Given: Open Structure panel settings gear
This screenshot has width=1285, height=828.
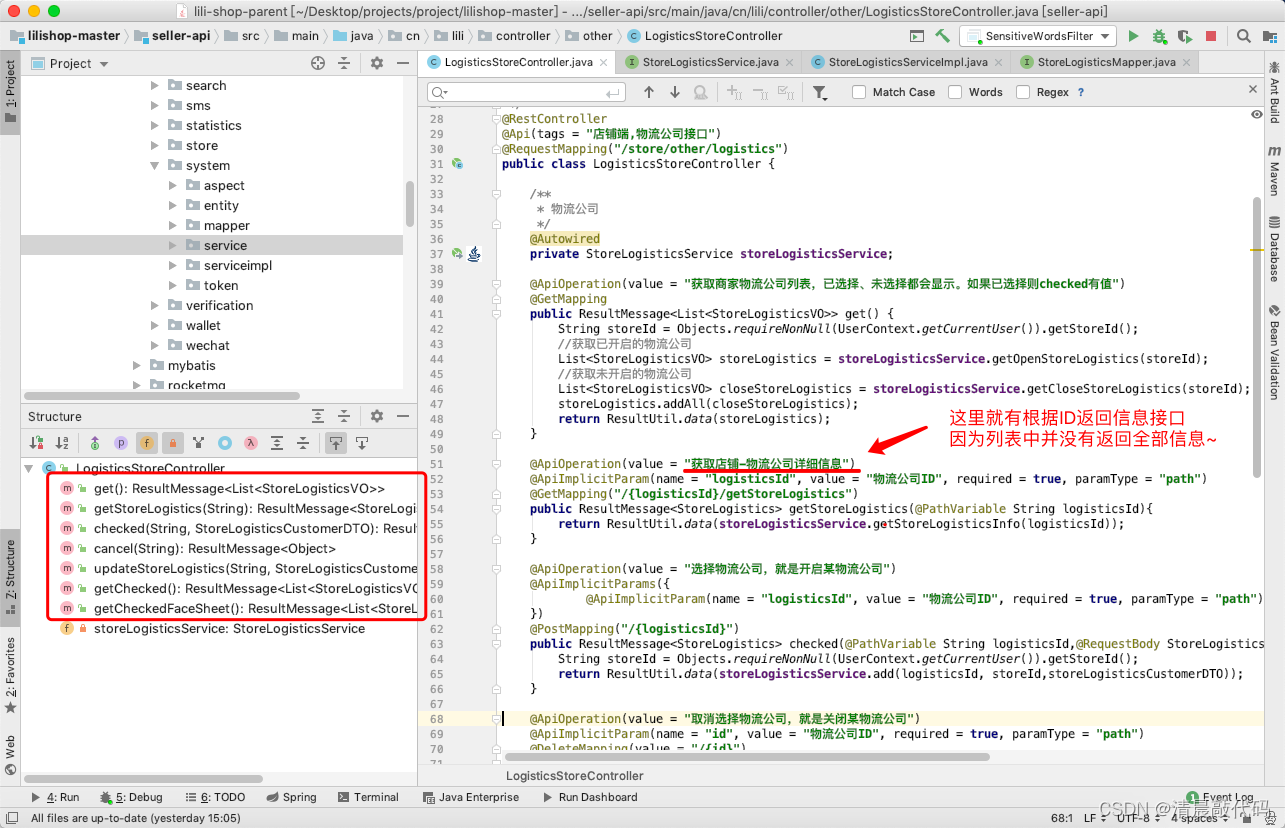Looking at the screenshot, I should (x=377, y=416).
